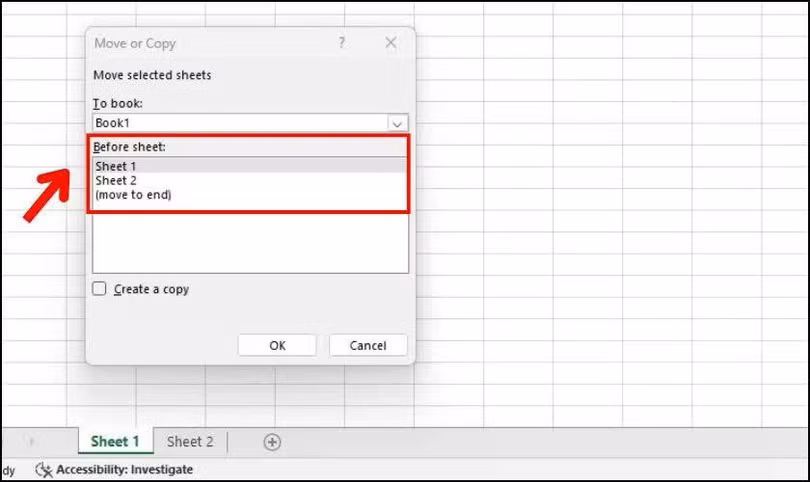The width and height of the screenshot is (810, 482).
Task: Switch to the Sheet 2 tab
Action: pos(190,442)
